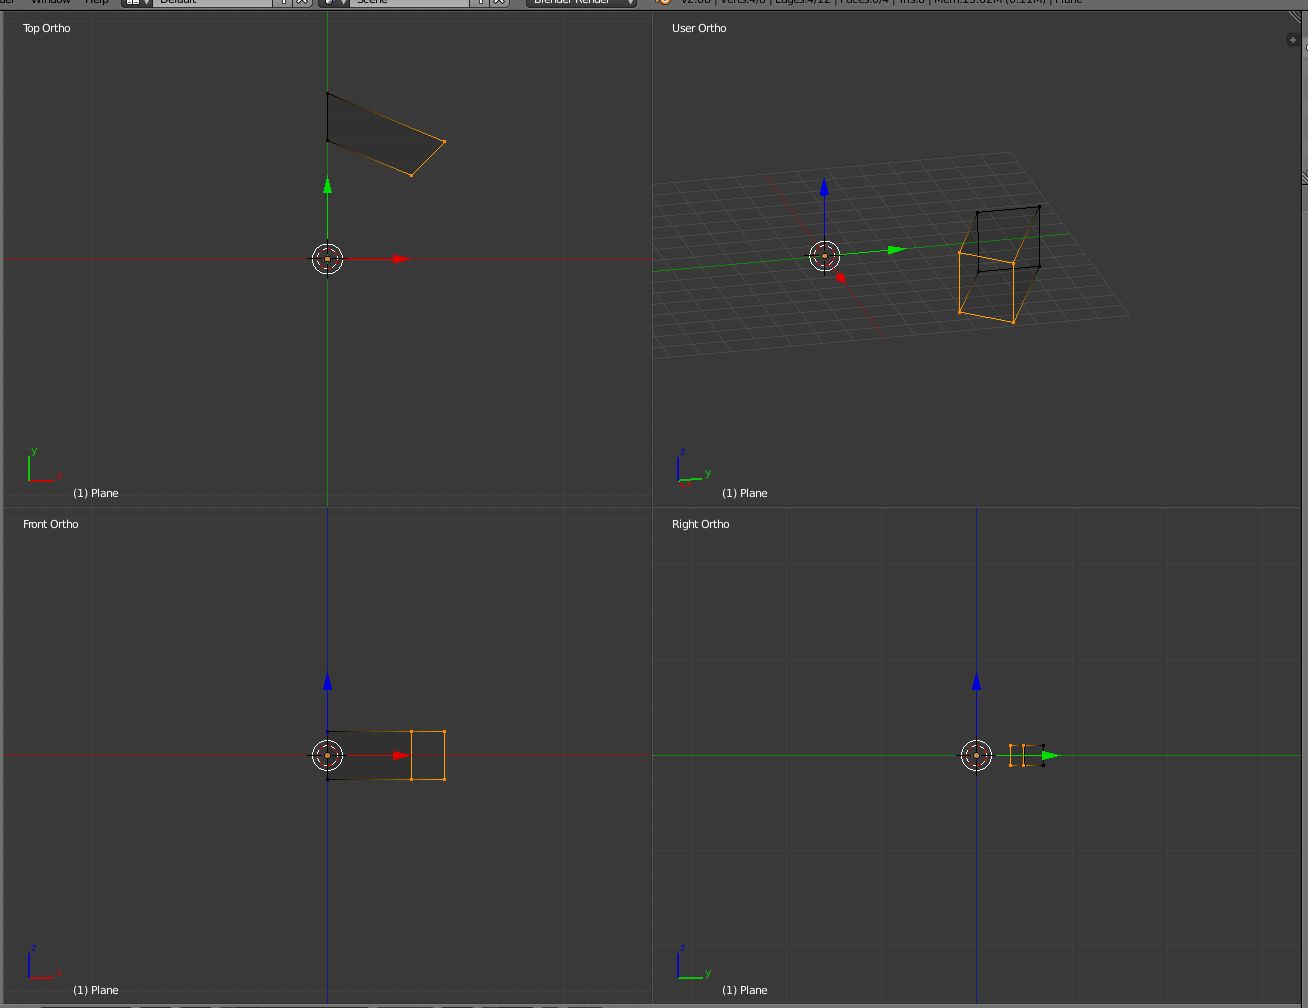
Task: Click the blue Z-axis arrow in Front Ortho
Action: point(327,682)
